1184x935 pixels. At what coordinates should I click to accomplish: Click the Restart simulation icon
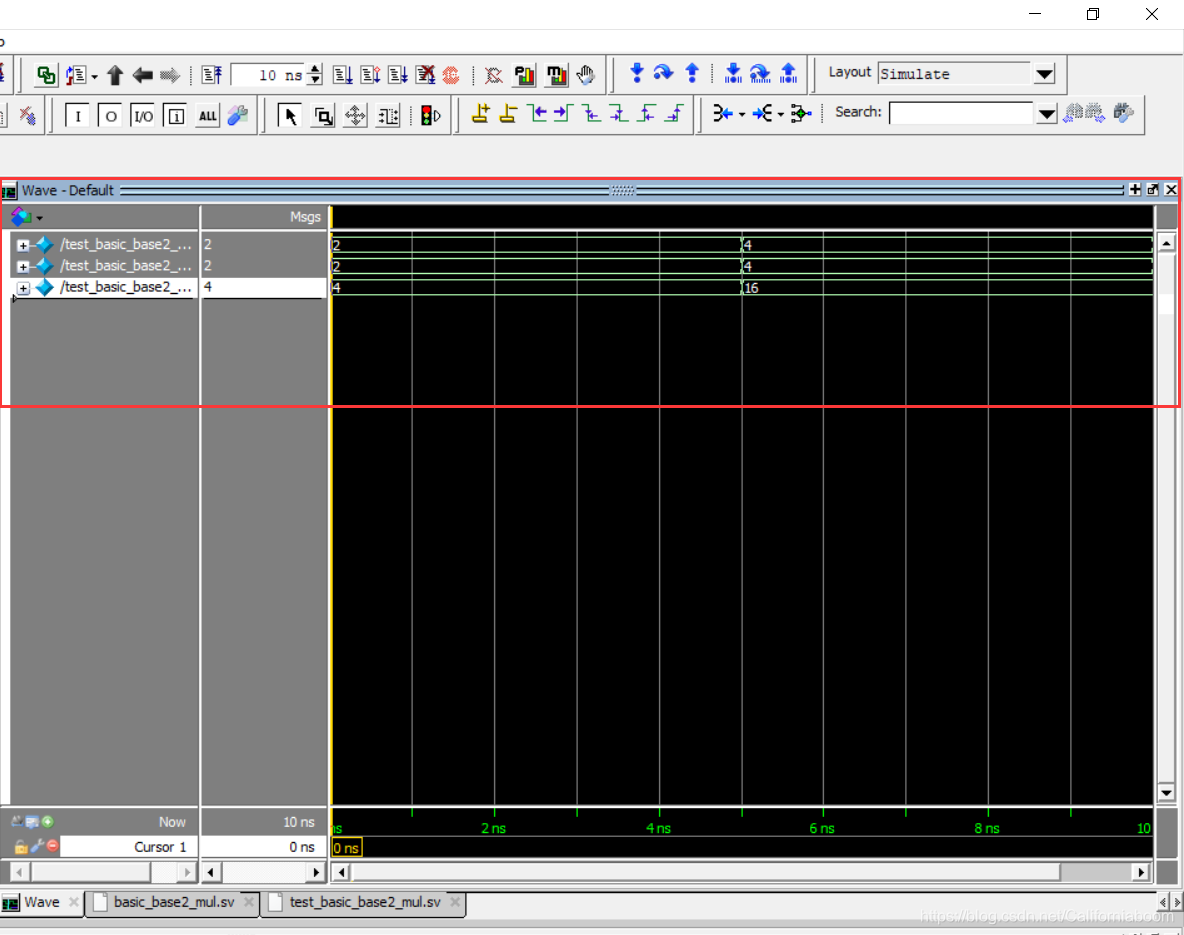coord(212,75)
